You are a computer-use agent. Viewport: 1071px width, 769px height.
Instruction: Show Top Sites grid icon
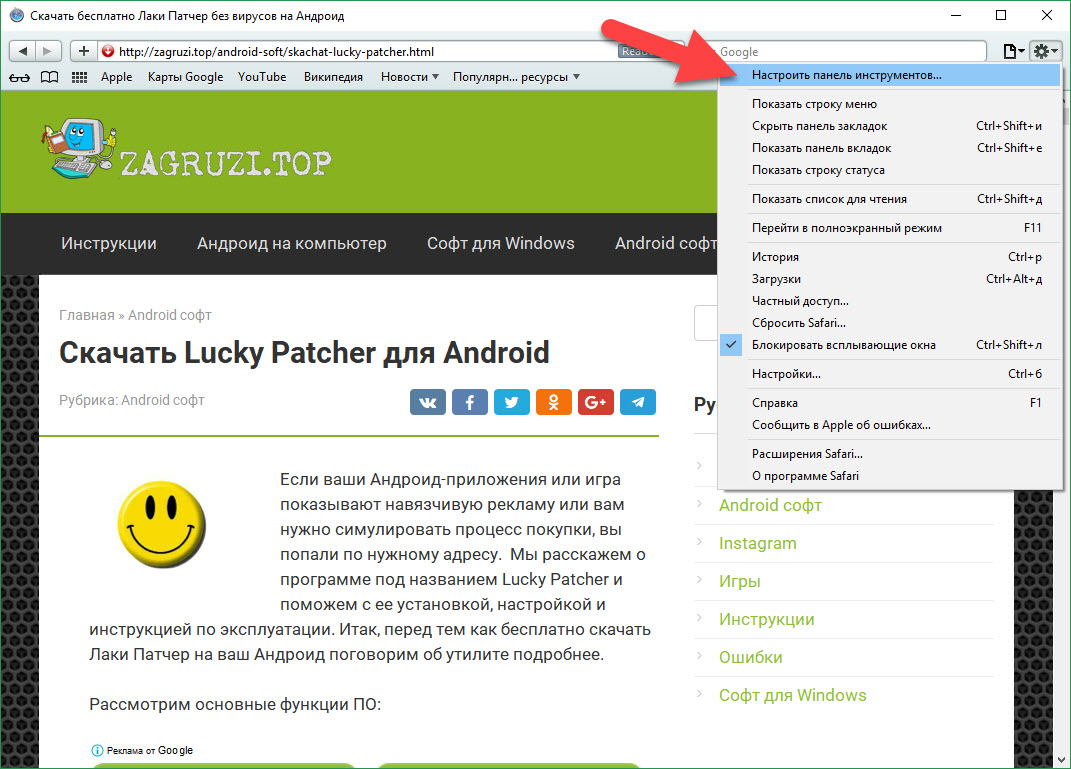pos(79,77)
